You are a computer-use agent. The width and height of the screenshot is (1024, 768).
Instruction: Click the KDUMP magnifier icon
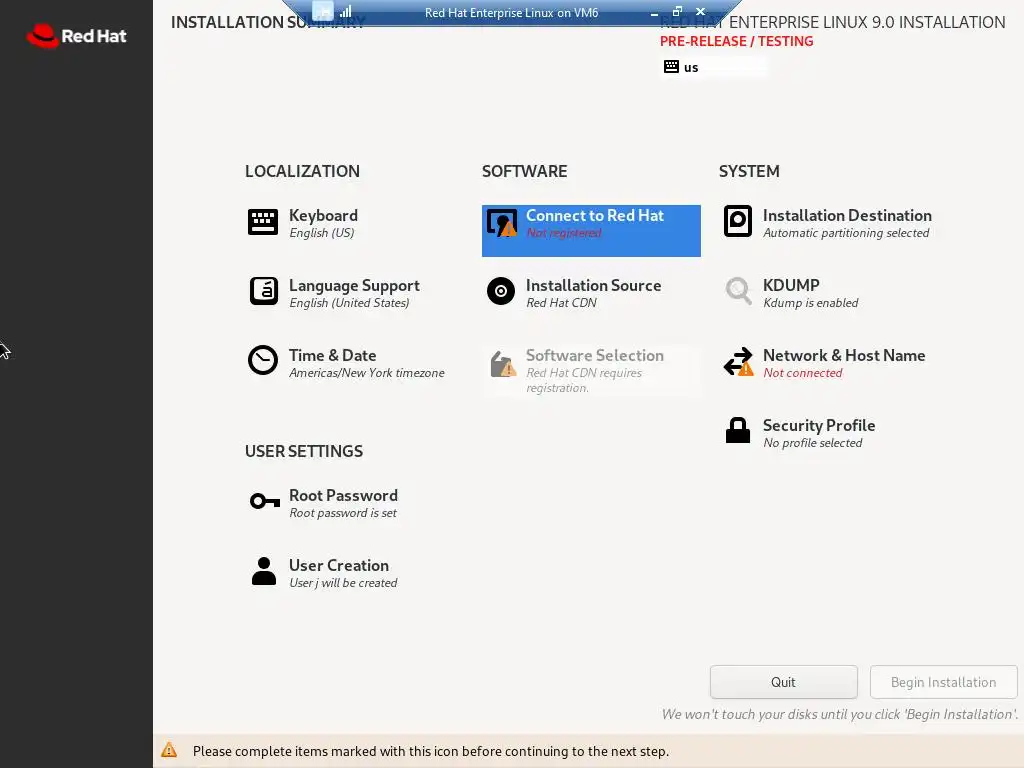point(739,291)
